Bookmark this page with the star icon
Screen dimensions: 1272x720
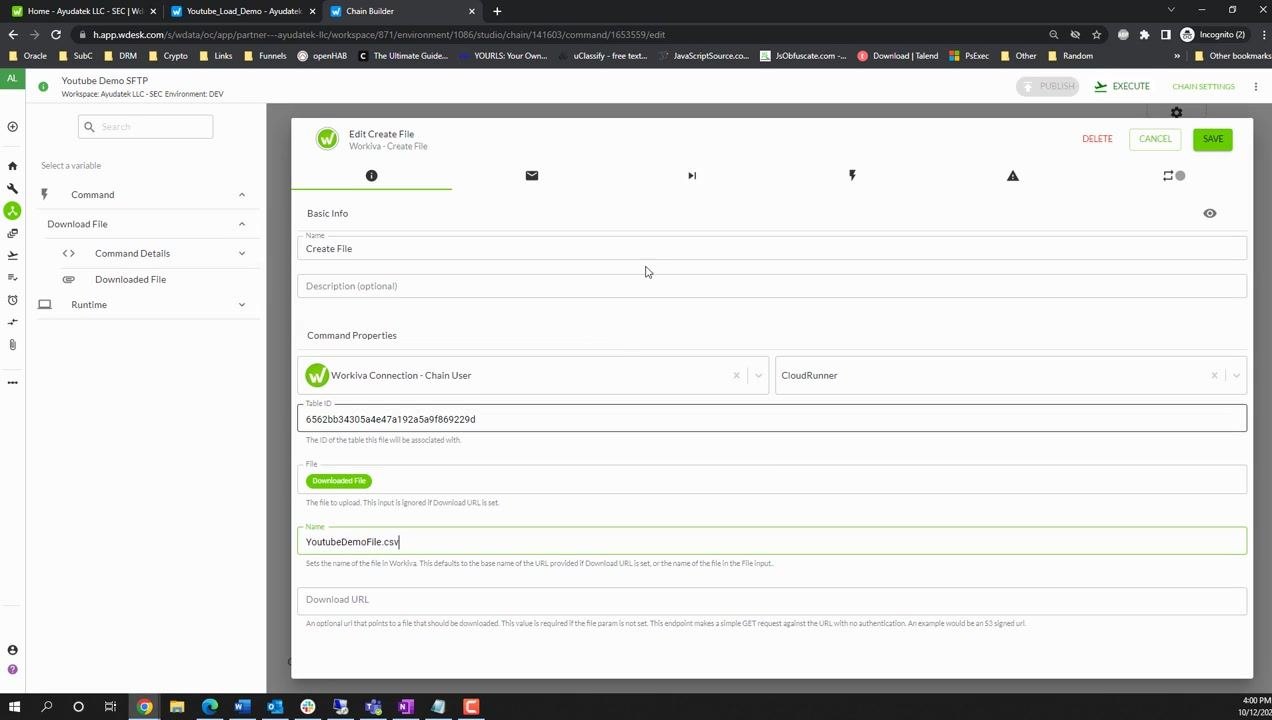tap(1097, 34)
